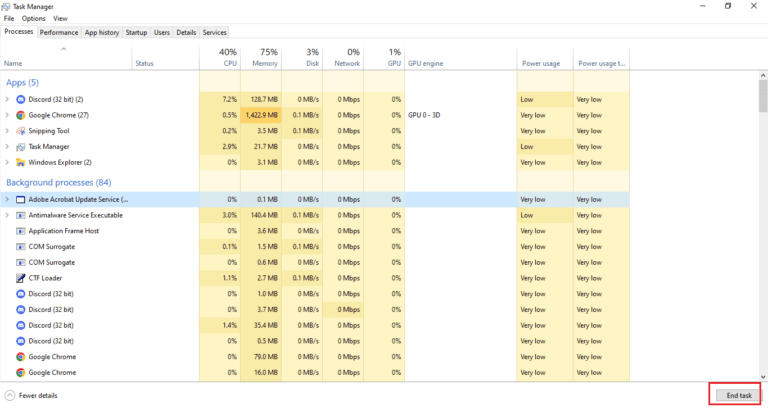Select the 1,422.9 MB memory cell
This screenshot has width=768, height=408.
tap(261, 115)
